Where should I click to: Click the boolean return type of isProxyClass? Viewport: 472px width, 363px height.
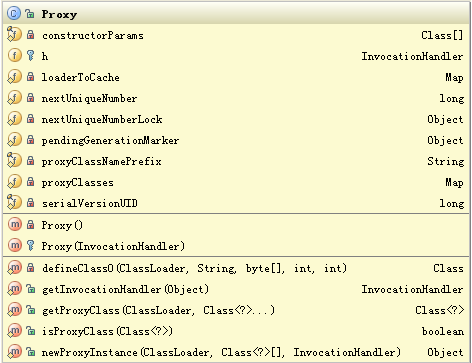click(443, 331)
